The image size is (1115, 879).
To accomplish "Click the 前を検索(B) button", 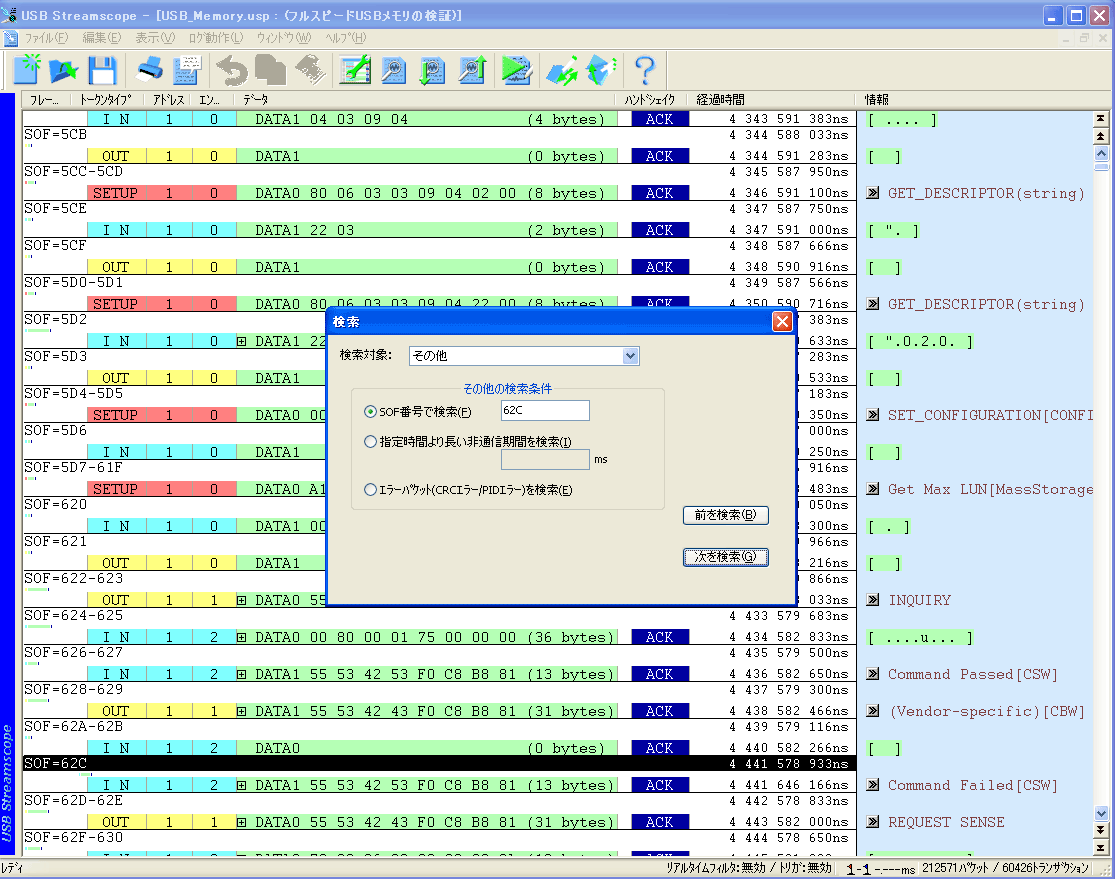I will (x=725, y=515).
